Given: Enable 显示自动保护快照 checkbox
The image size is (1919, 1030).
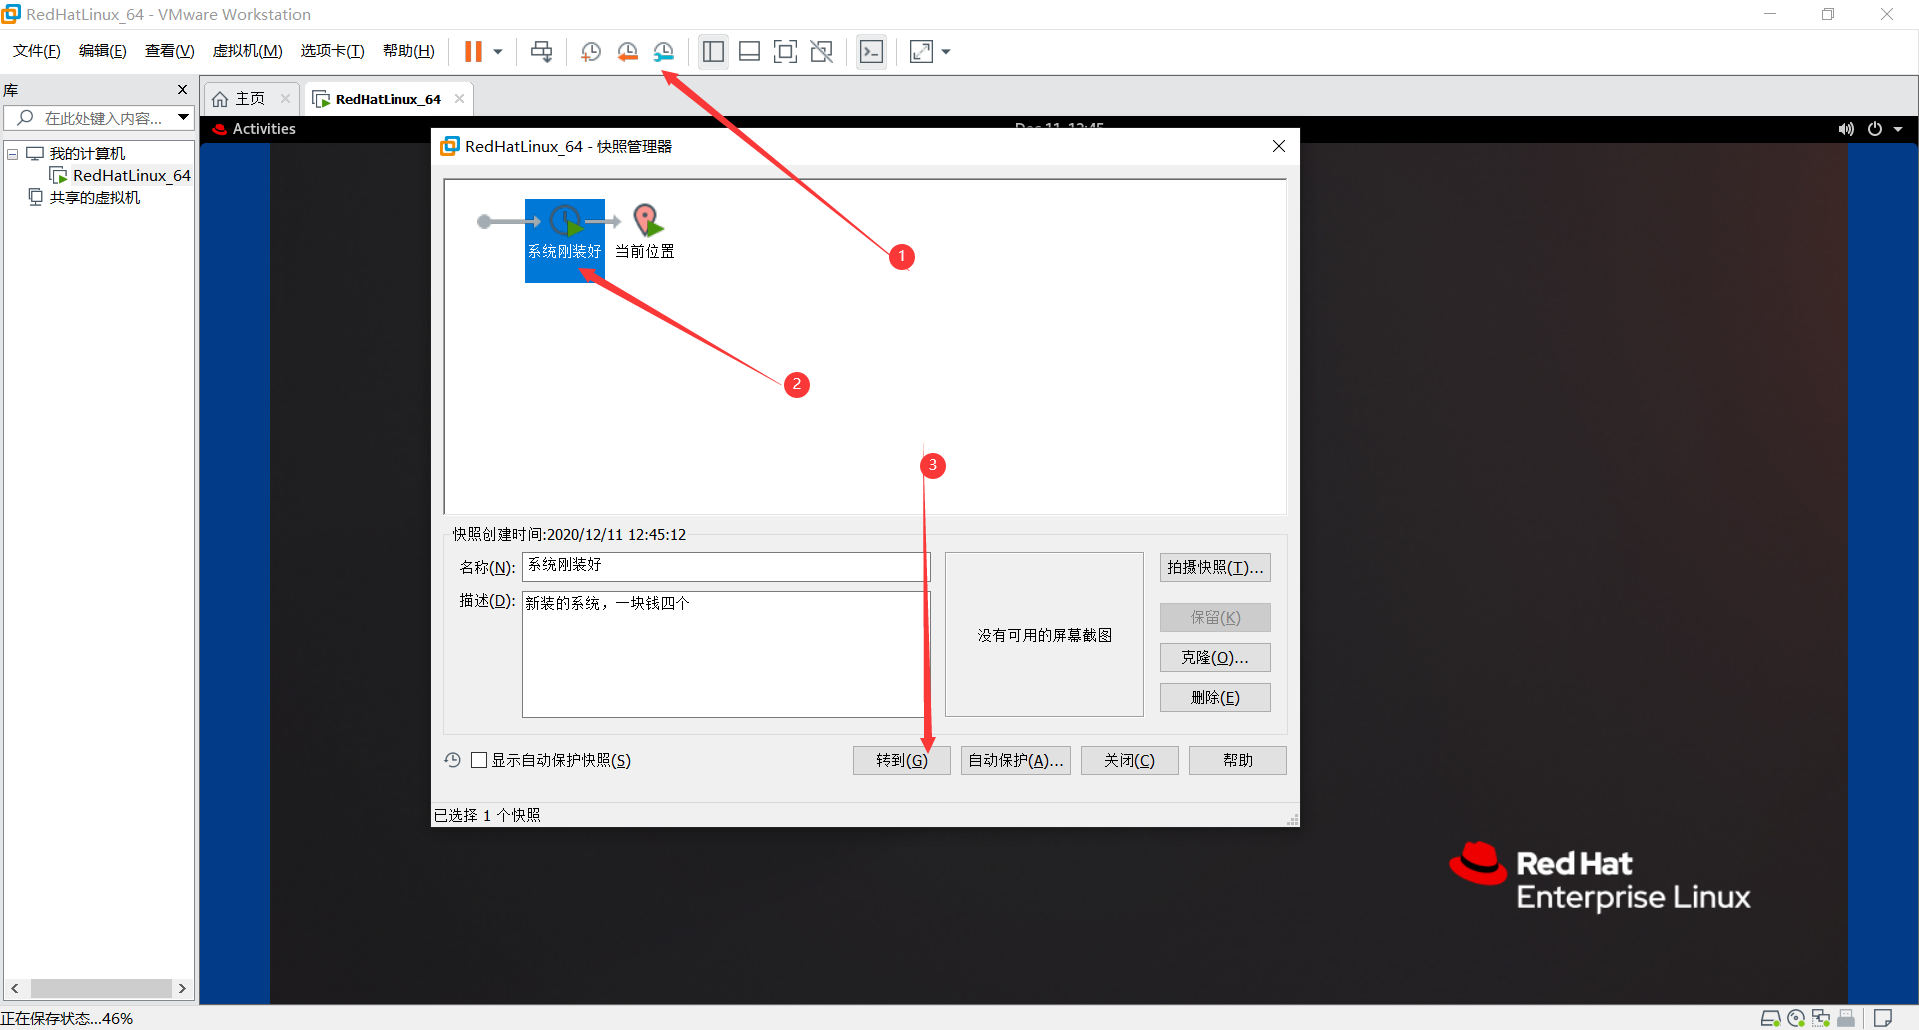Looking at the screenshot, I should tap(479, 761).
